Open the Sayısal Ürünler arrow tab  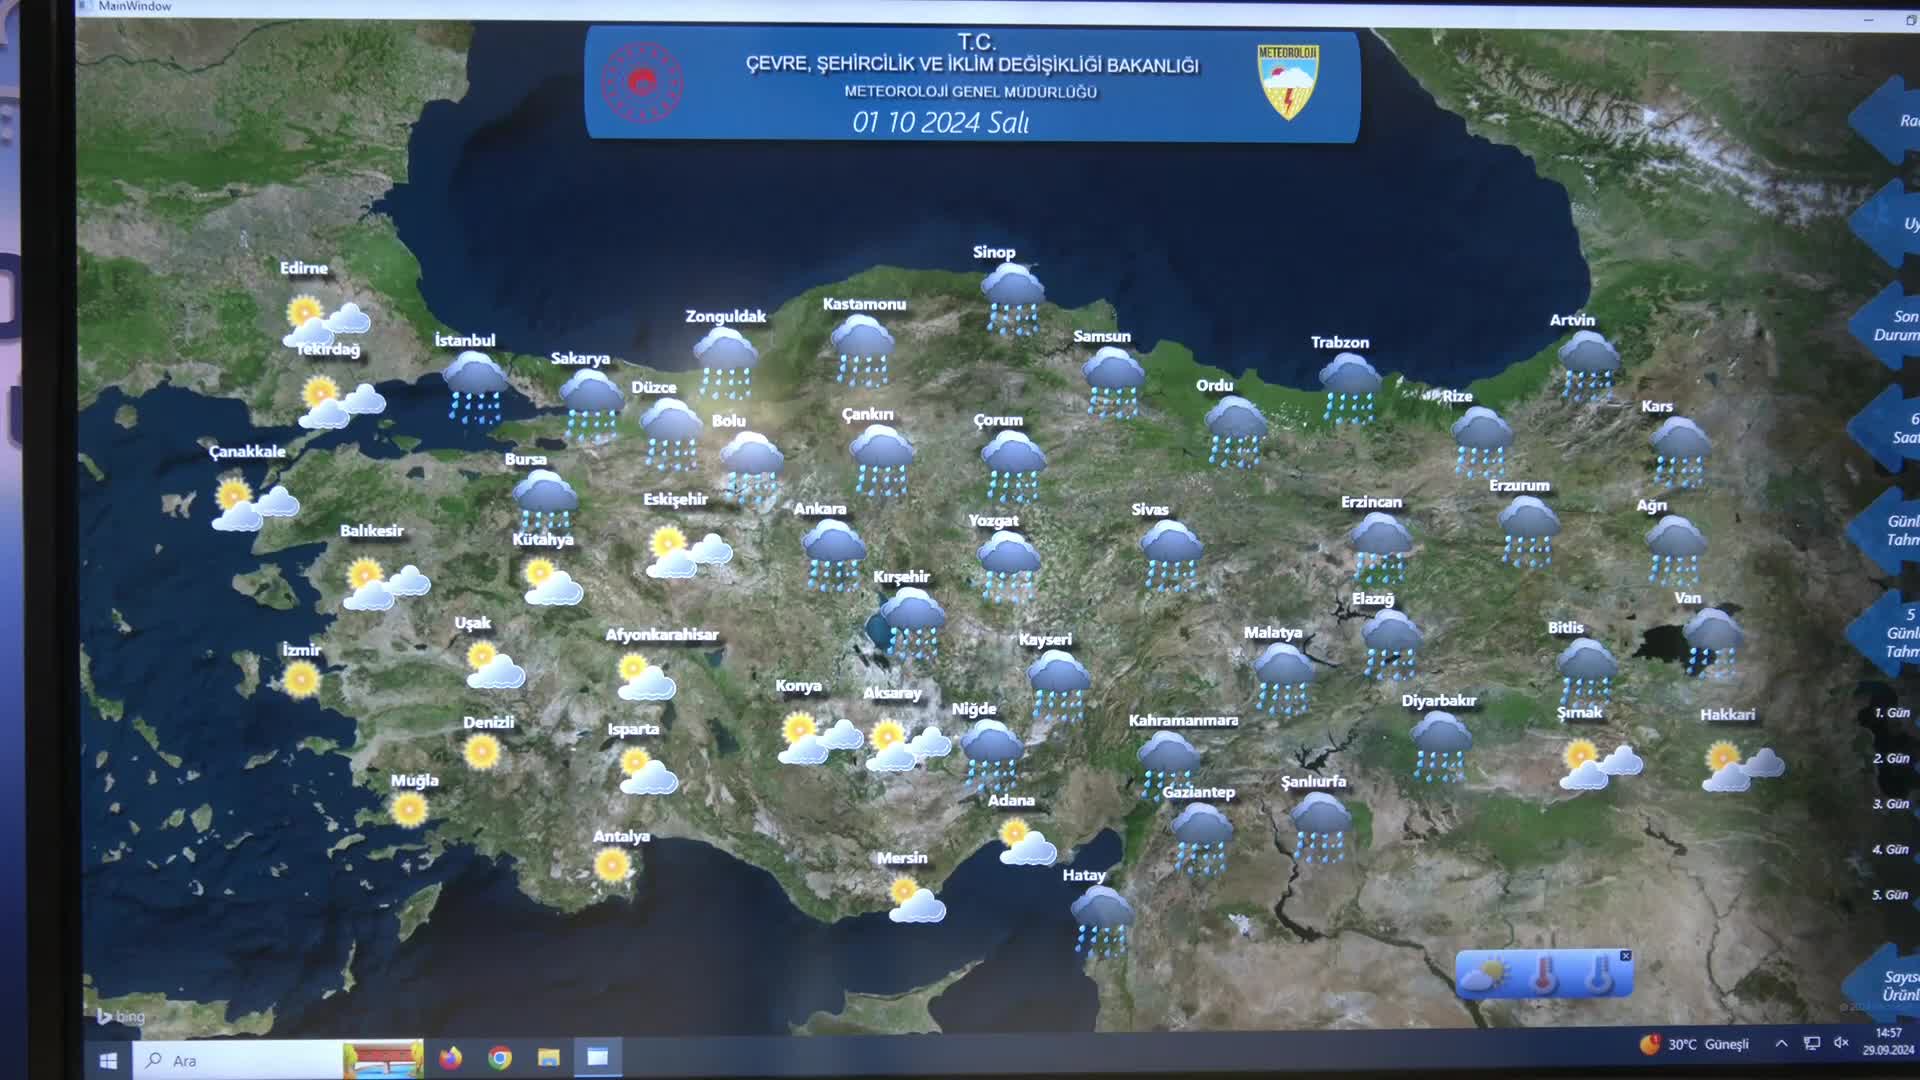click(1884, 985)
